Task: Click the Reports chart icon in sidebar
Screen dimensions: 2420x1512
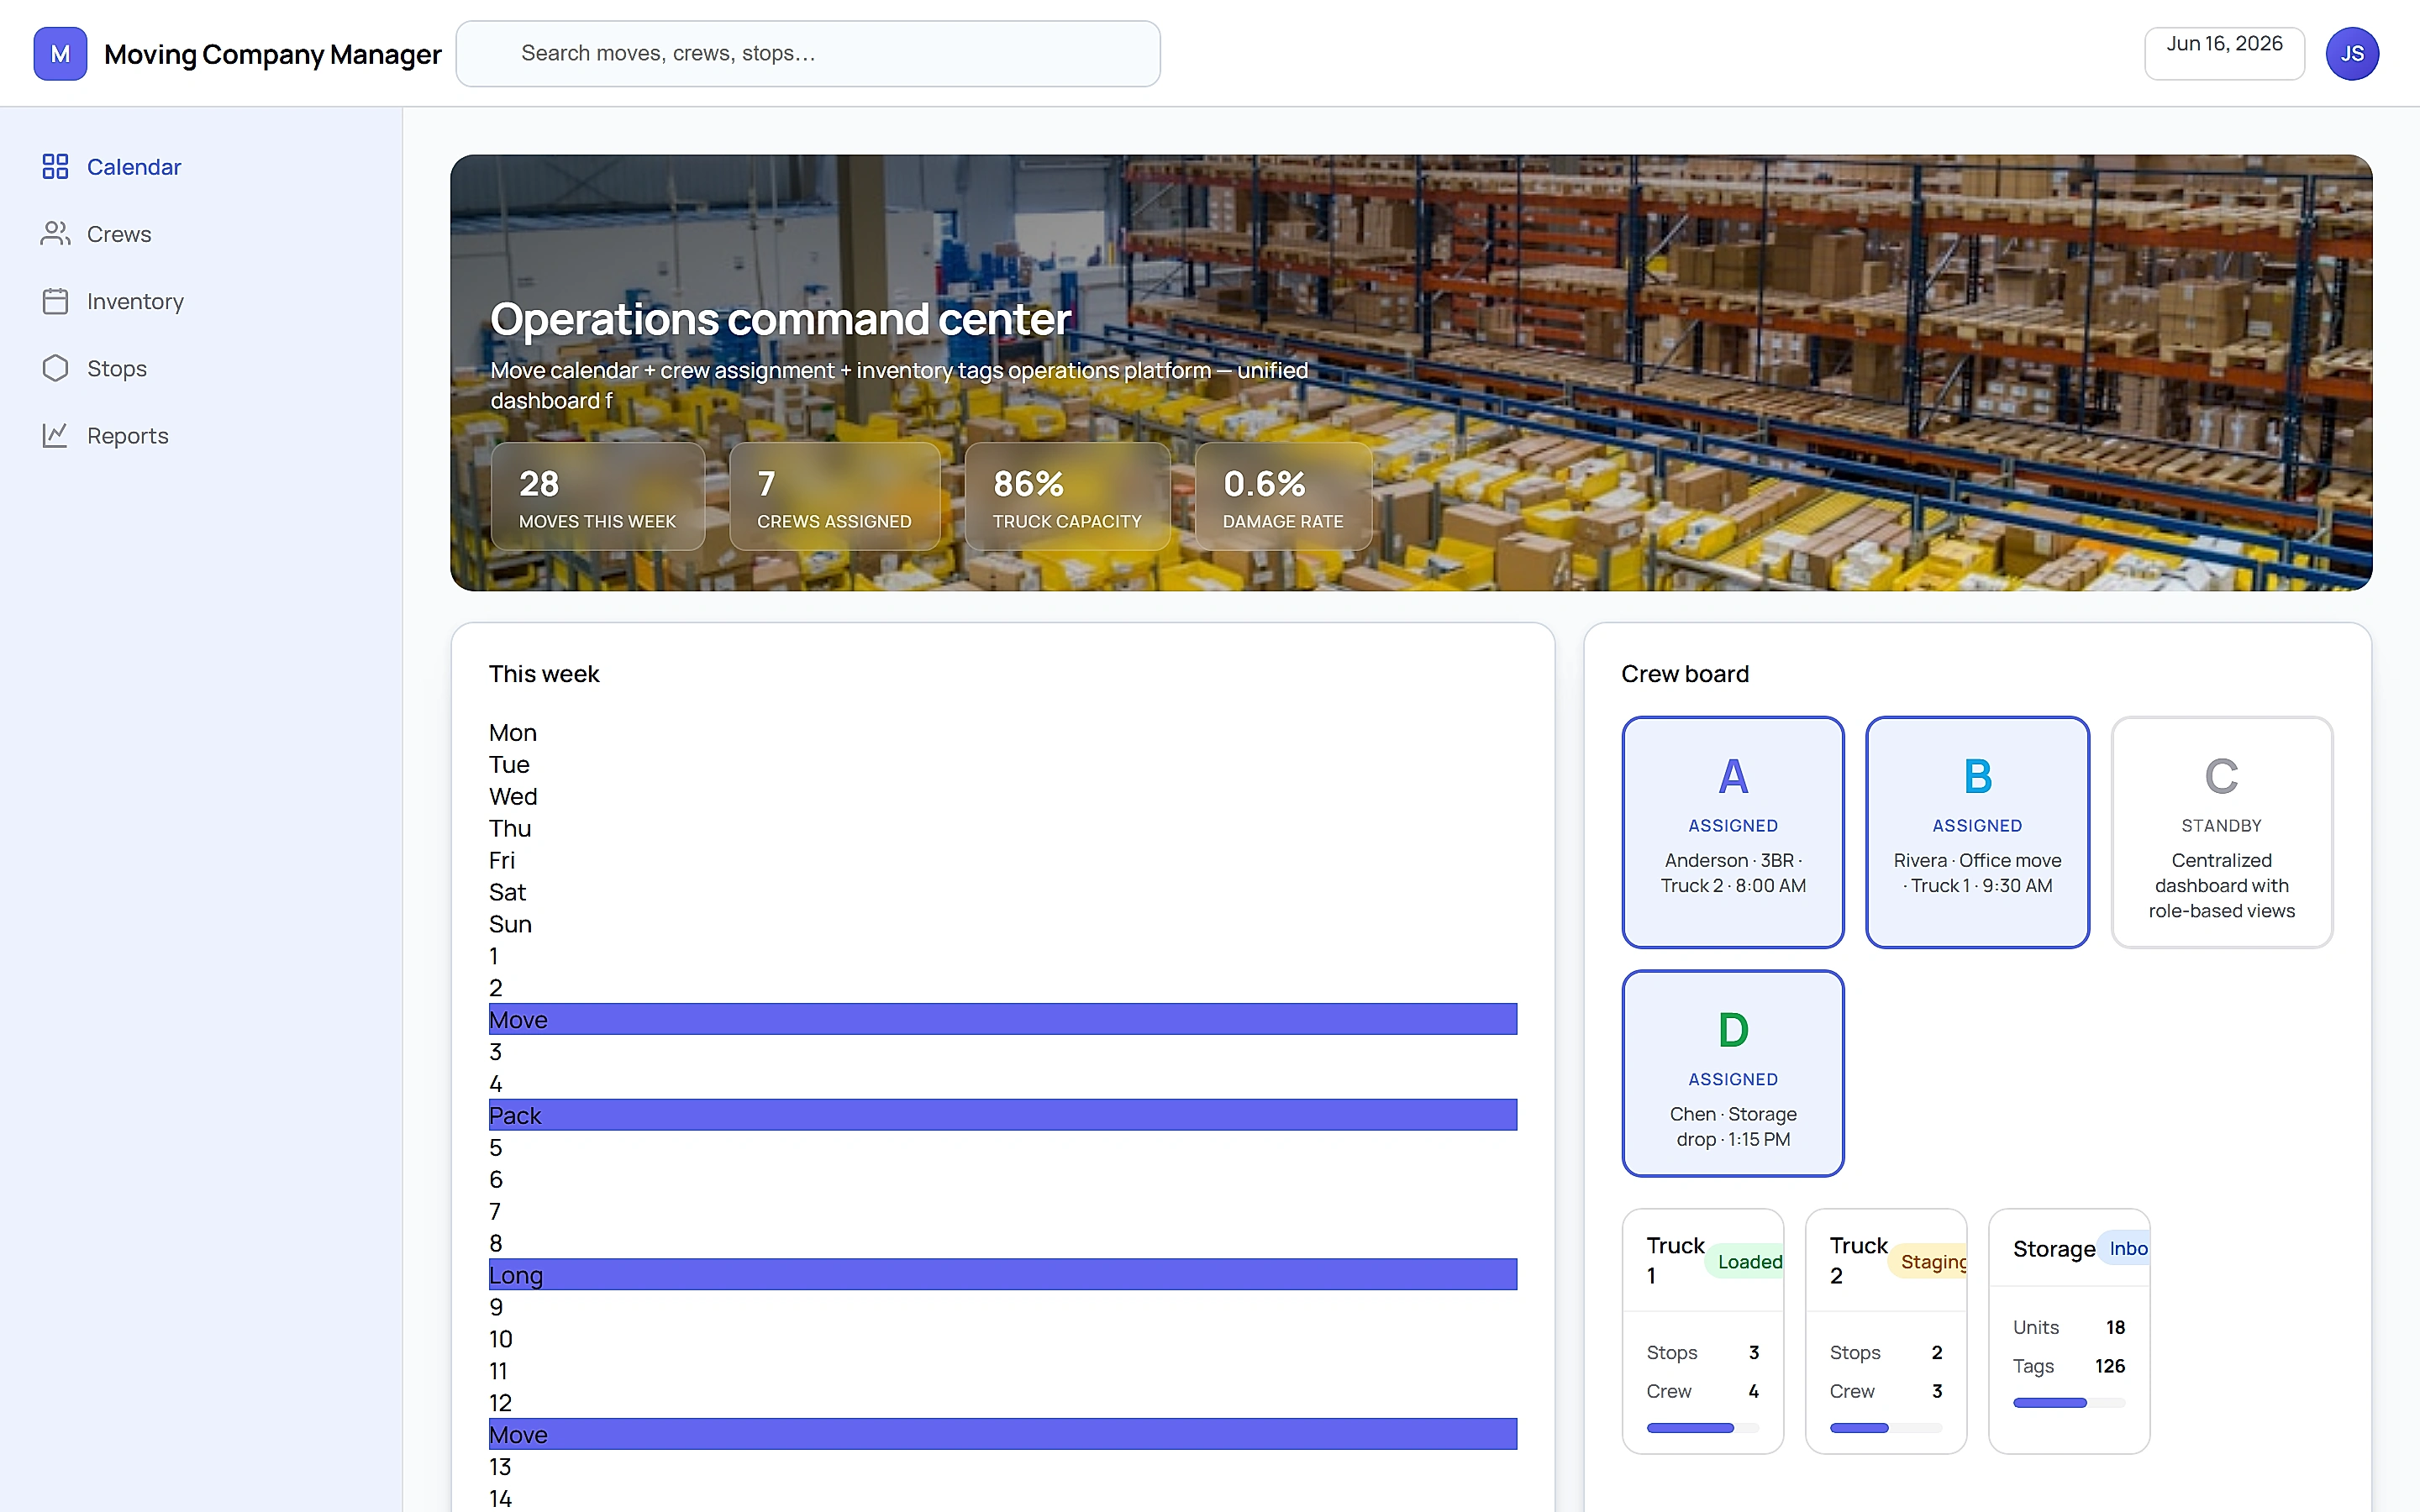Action: coord(55,435)
